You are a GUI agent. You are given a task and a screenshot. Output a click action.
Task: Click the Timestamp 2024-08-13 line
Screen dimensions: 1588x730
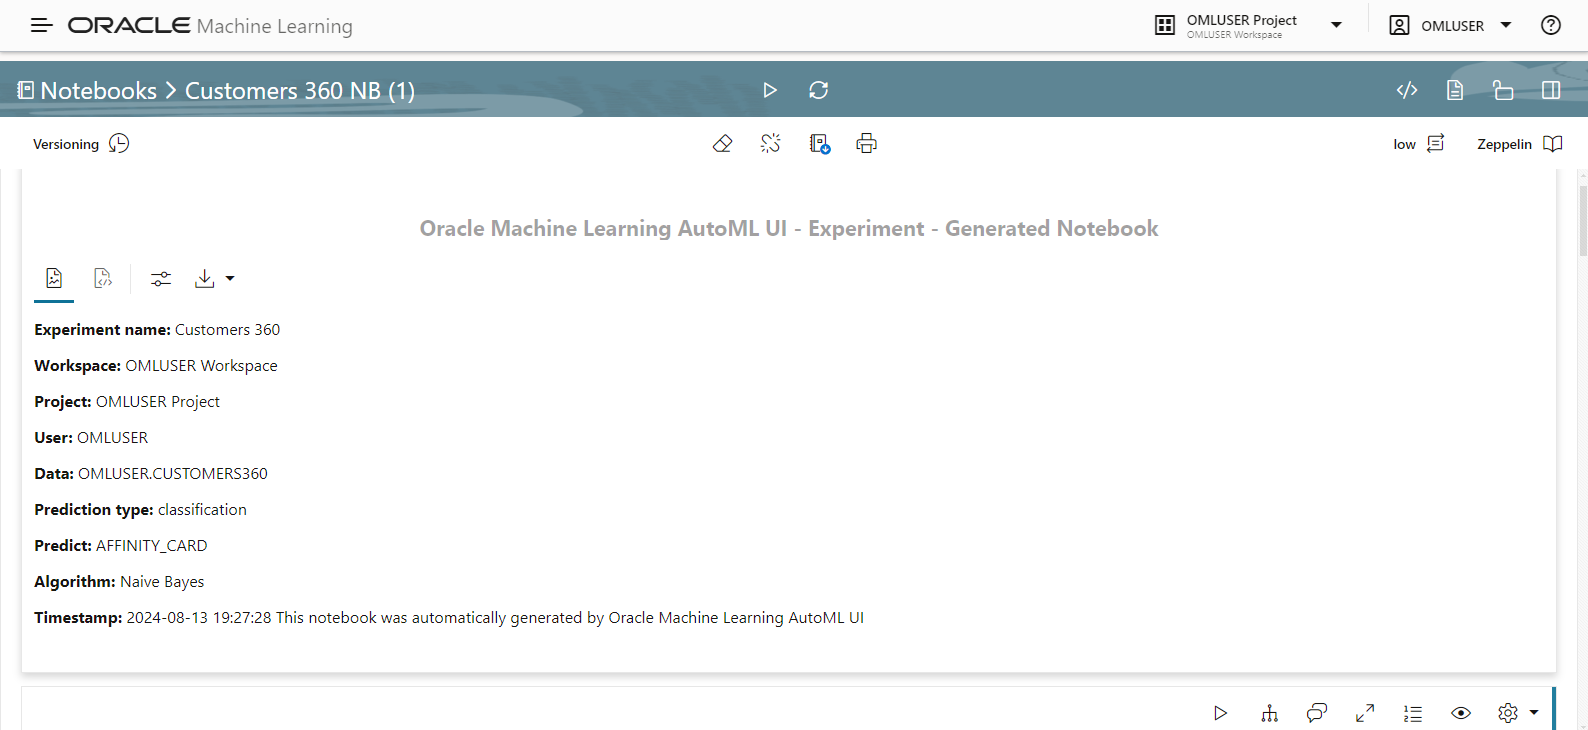coord(449,618)
